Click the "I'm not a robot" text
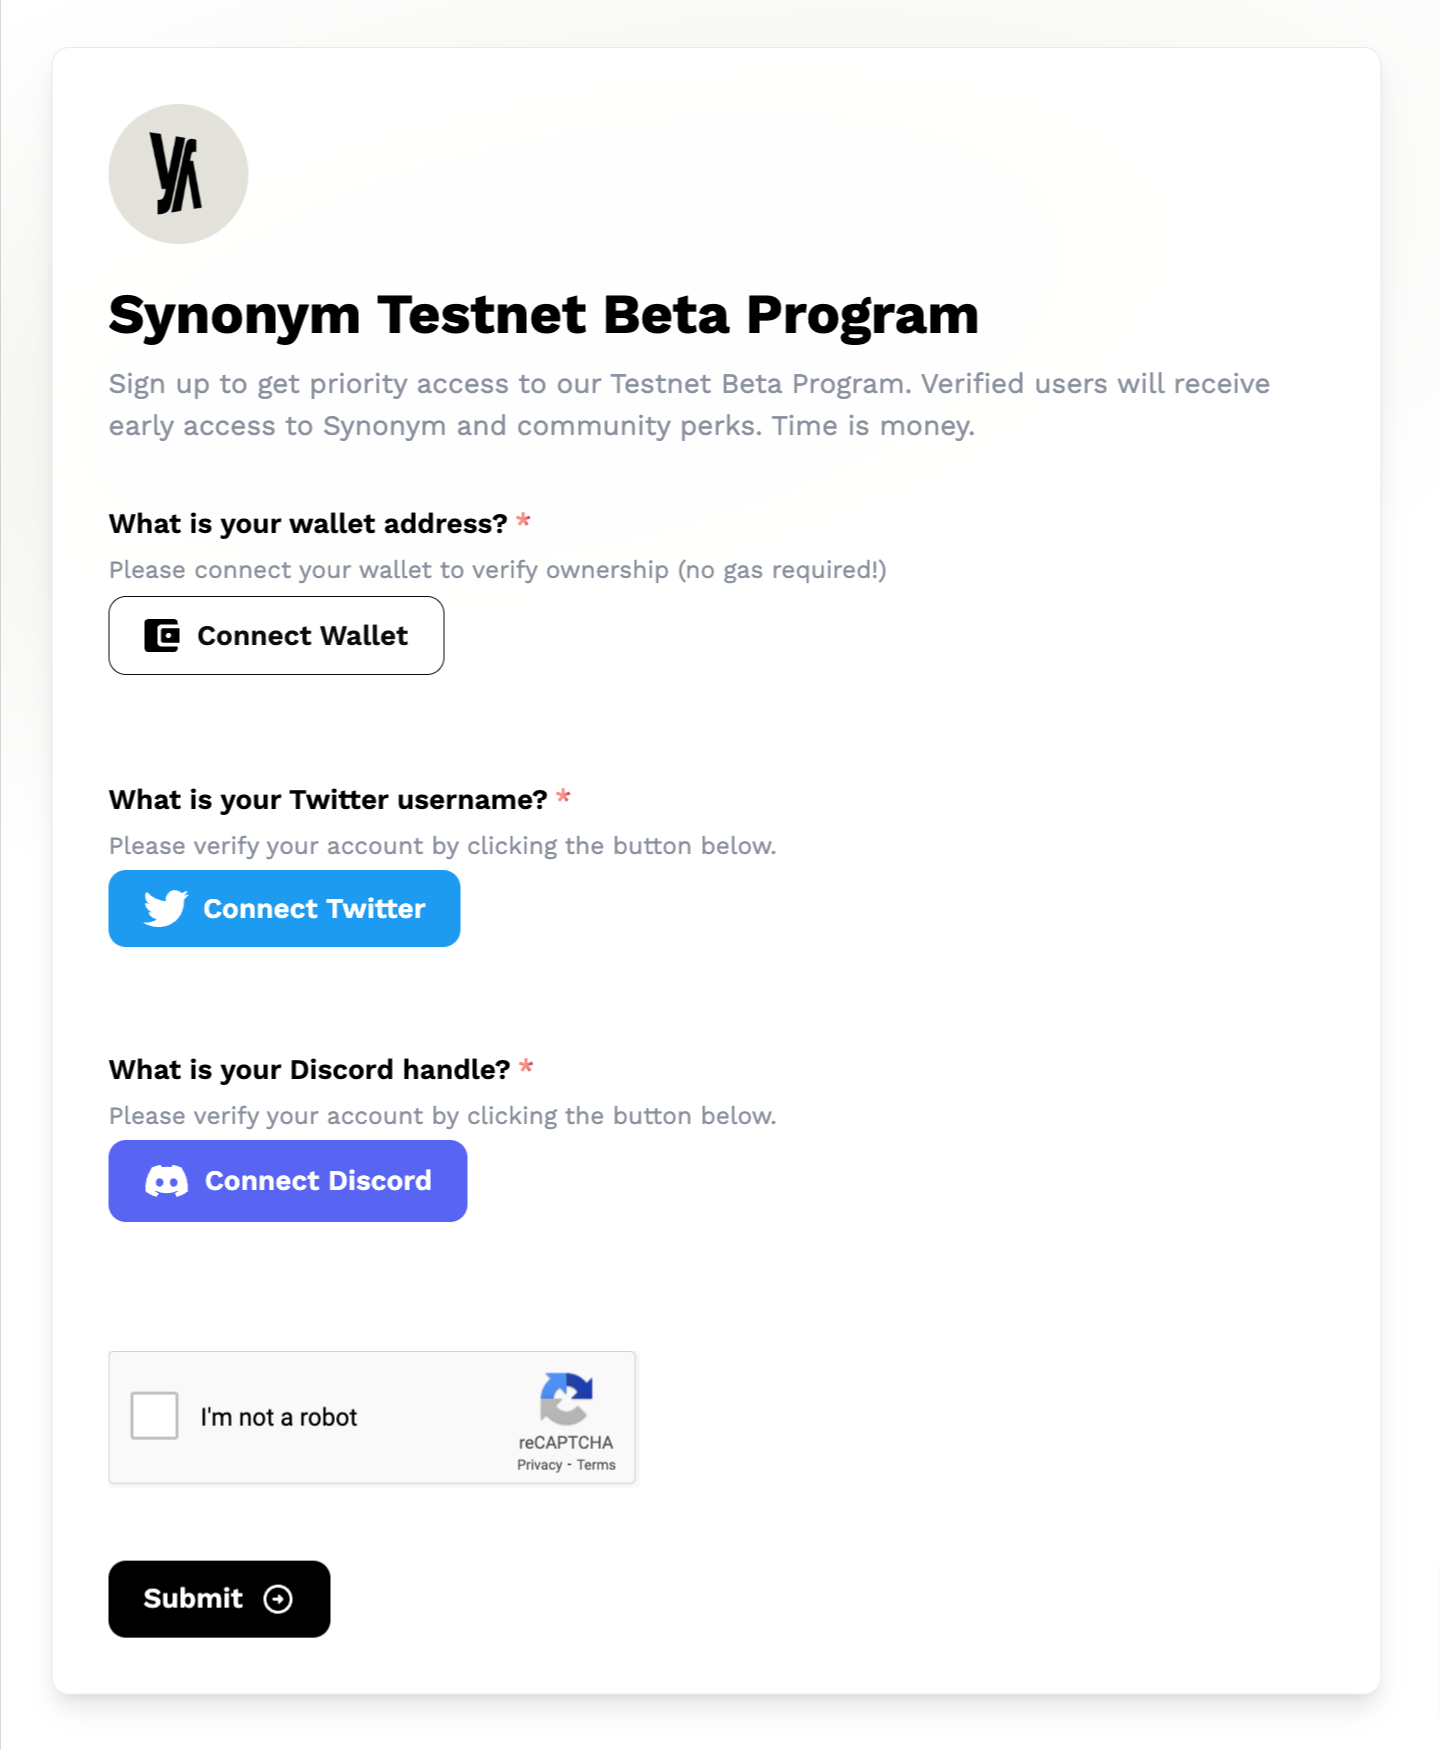Screen dimensions: 1440x1750 (x=279, y=1417)
